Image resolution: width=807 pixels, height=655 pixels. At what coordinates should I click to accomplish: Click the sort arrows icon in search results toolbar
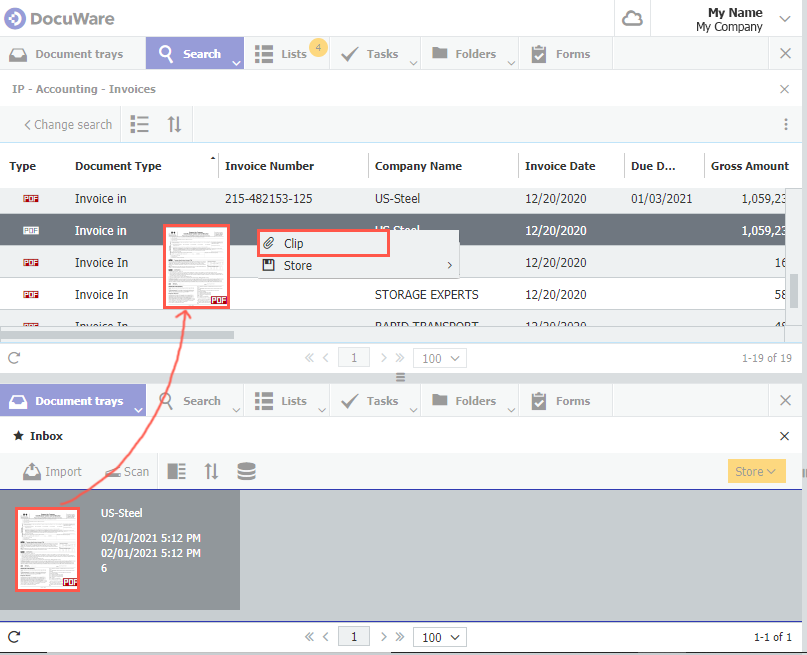(x=174, y=124)
